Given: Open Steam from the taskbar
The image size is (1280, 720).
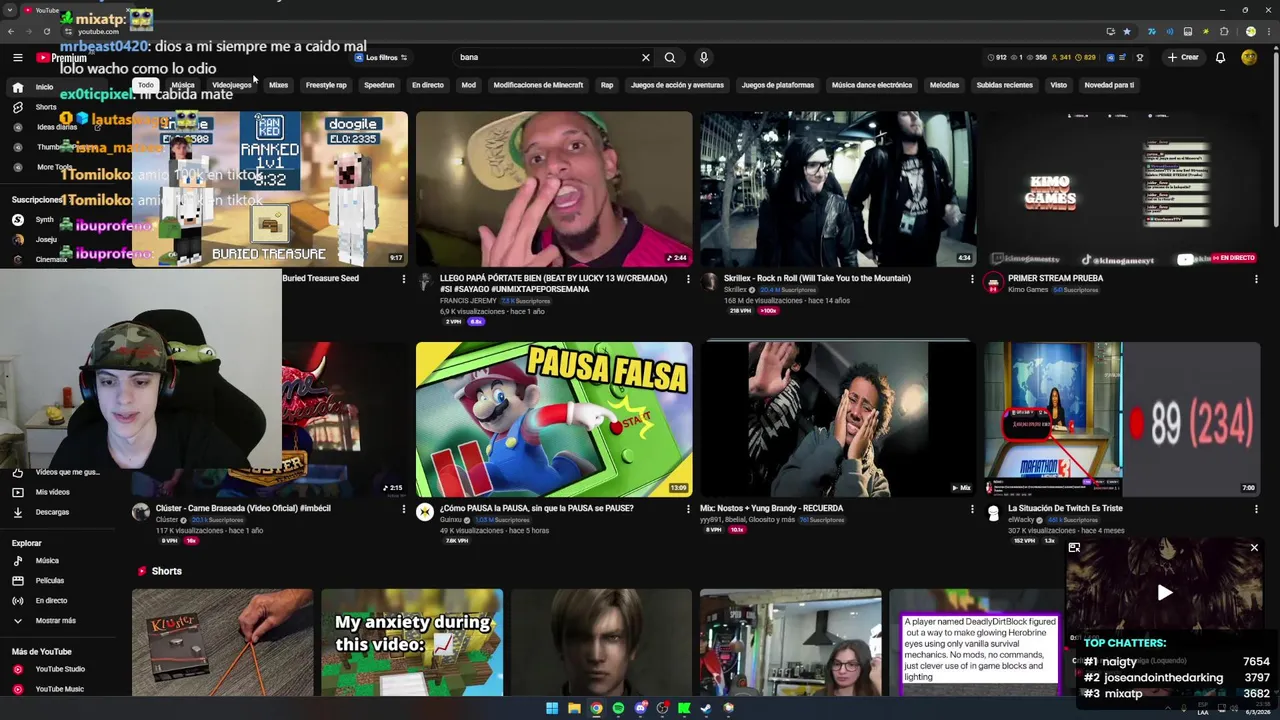Looking at the screenshot, I should 706,708.
